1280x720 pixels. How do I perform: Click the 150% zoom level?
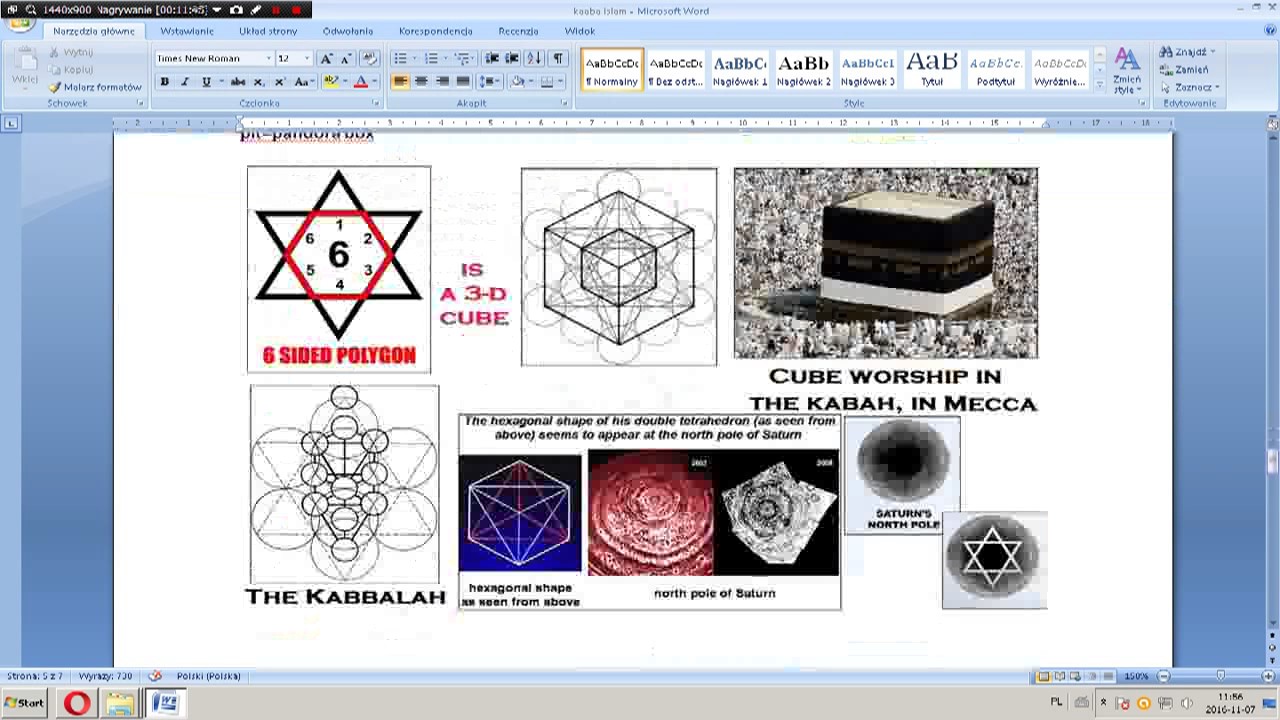click(1136, 676)
